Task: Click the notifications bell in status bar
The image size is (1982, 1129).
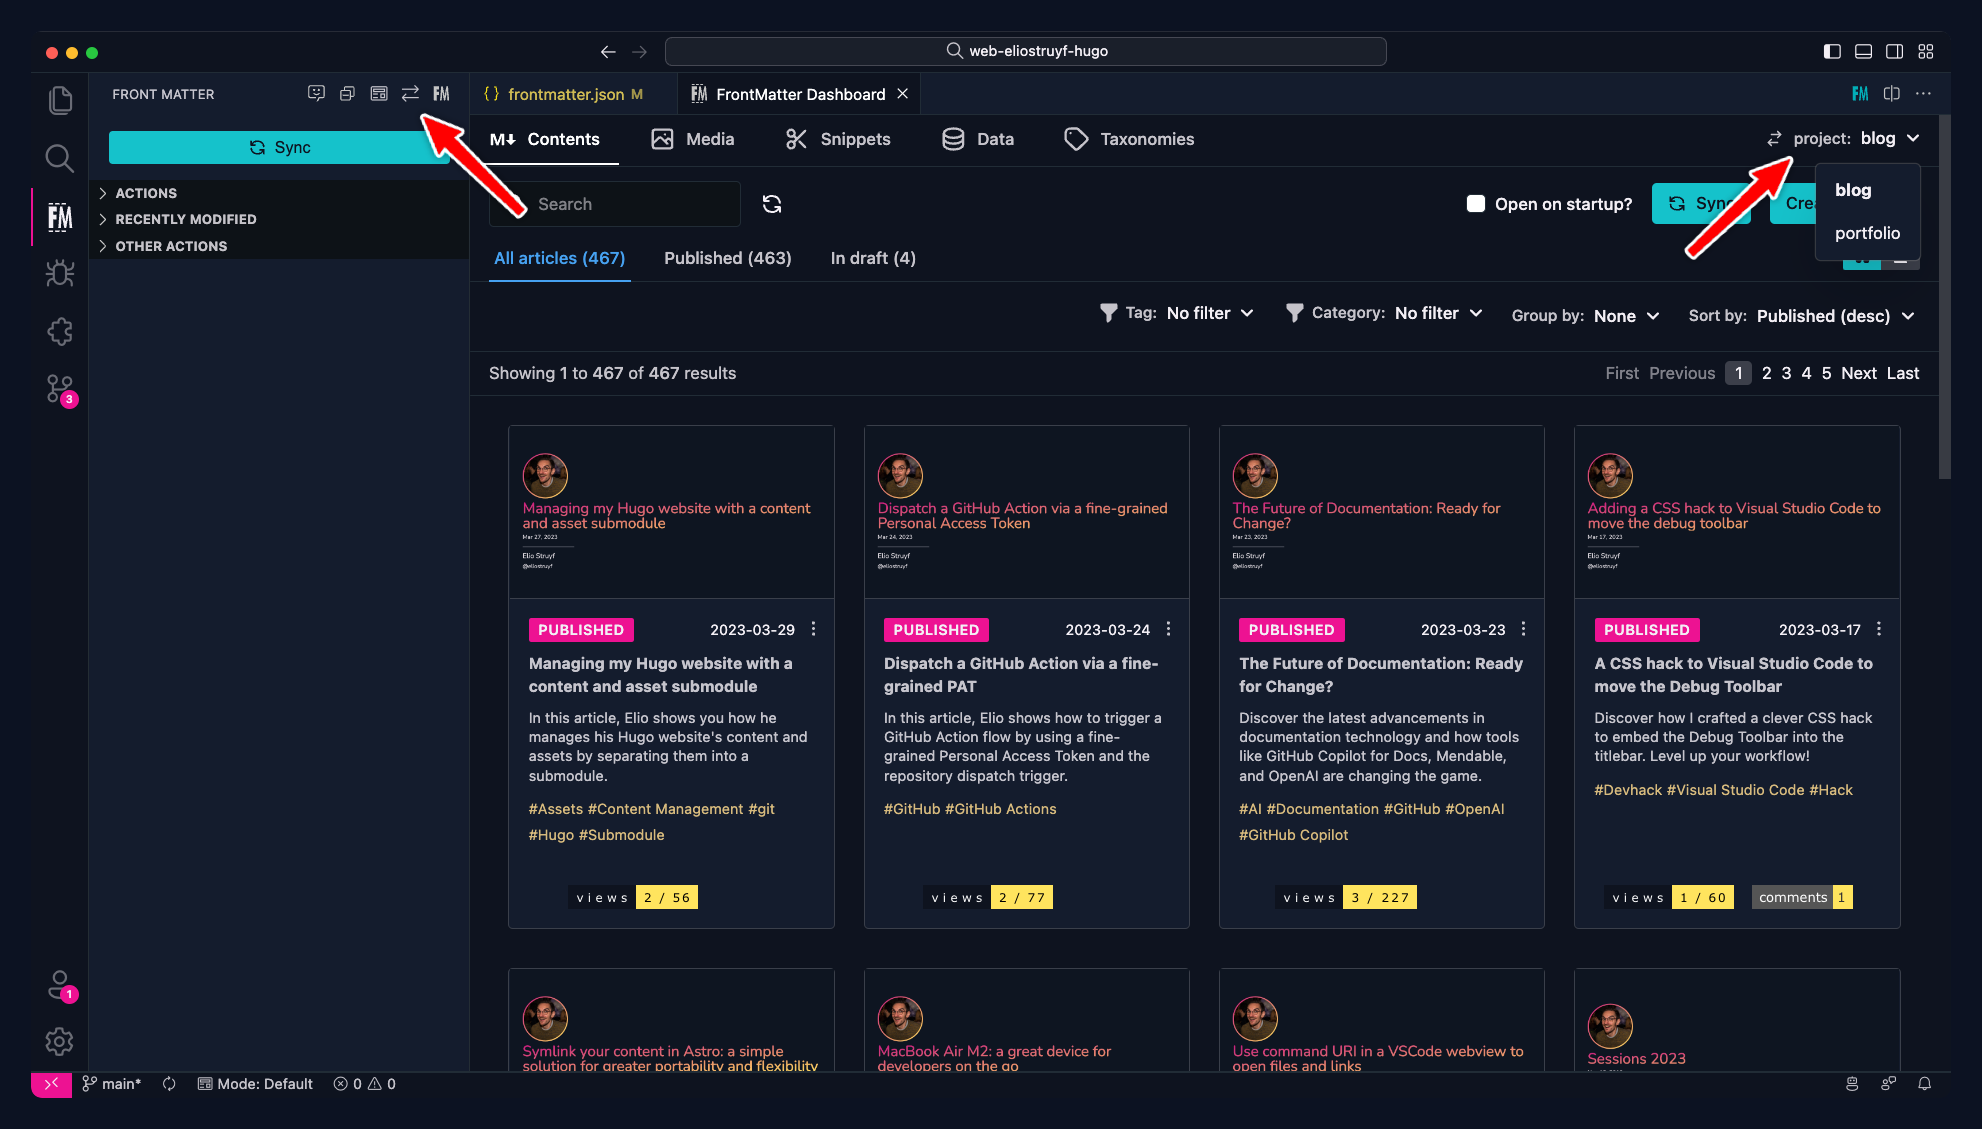Action: pos(1924,1084)
